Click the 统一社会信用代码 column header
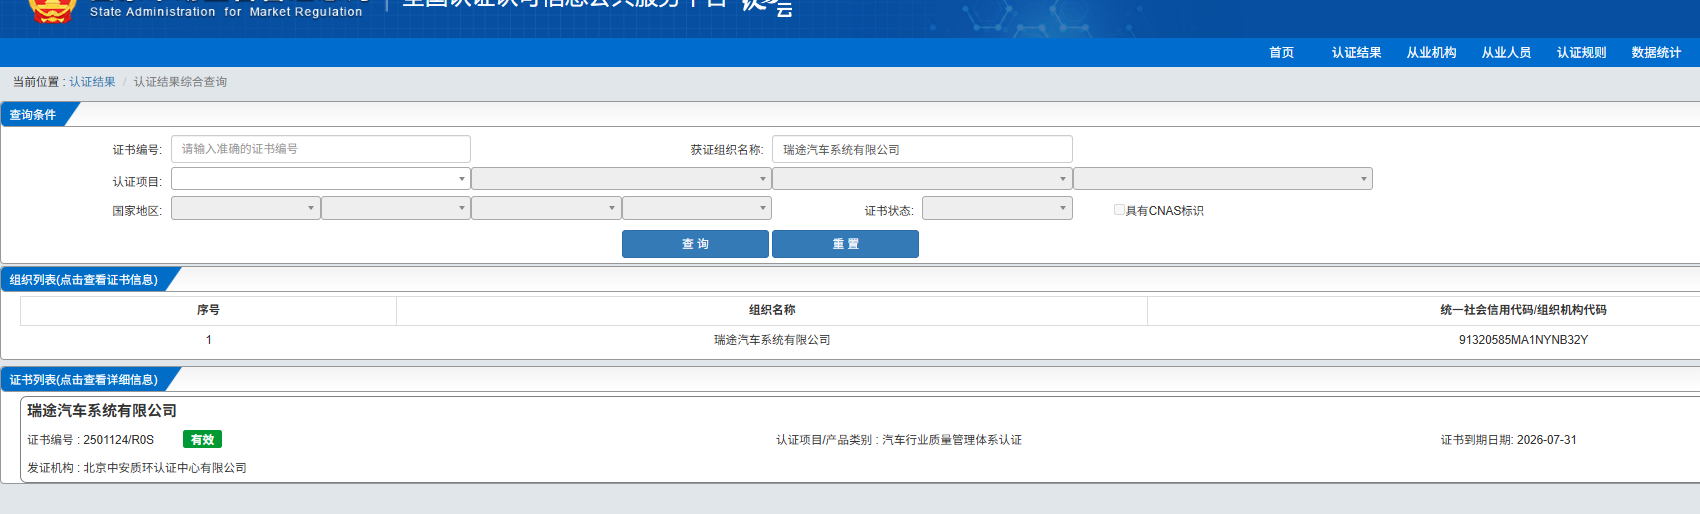 coord(1523,310)
